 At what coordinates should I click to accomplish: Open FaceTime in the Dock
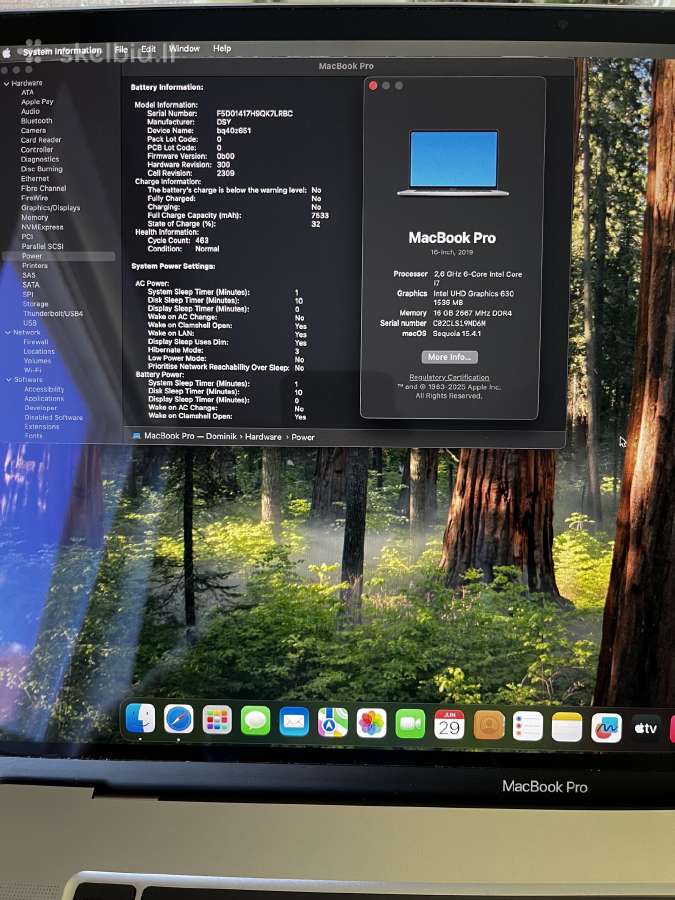click(x=410, y=724)
